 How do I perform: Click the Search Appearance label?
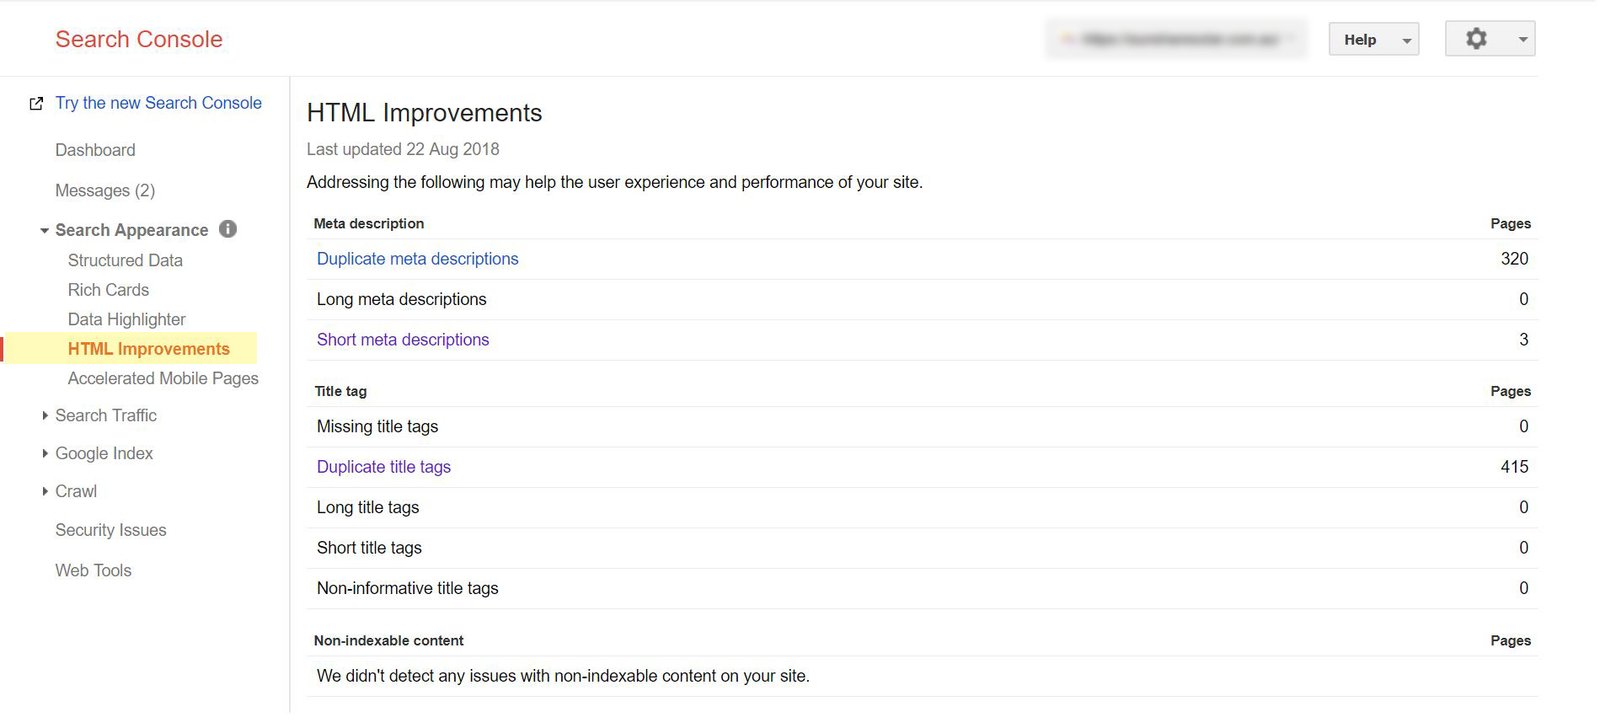(x=132, y=230)
